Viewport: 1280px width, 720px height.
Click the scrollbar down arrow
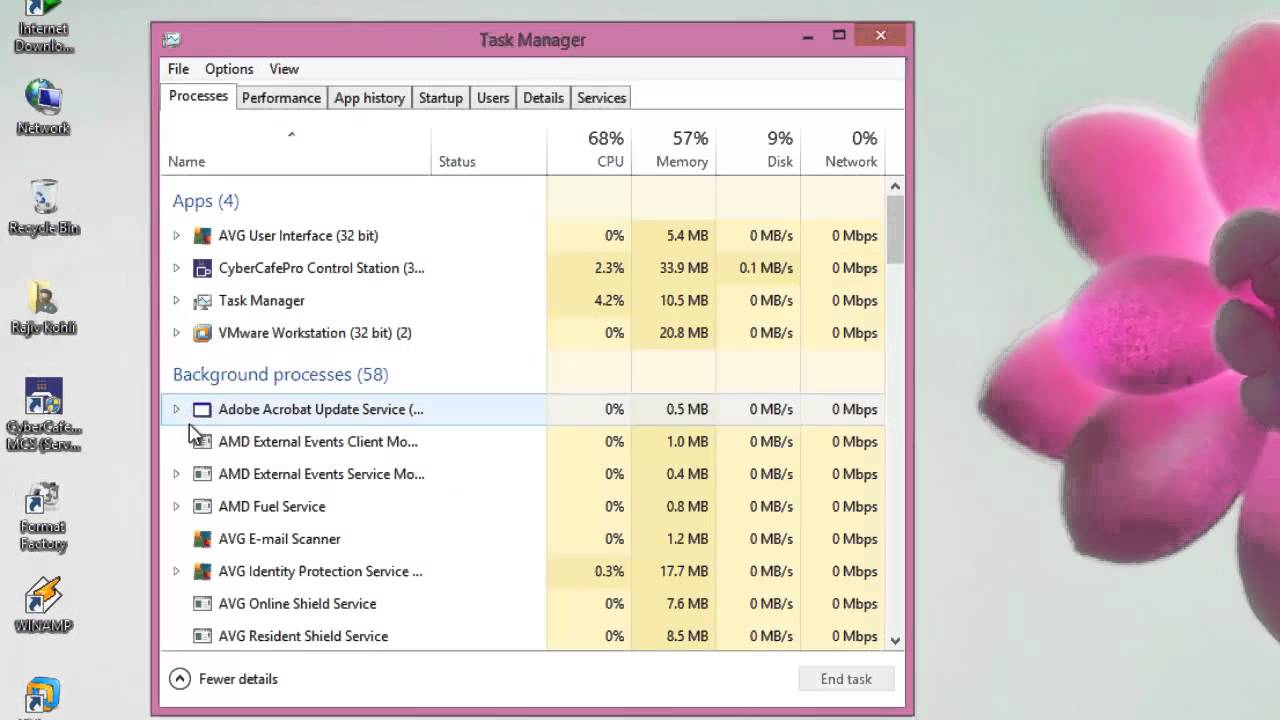coord(895,641)
